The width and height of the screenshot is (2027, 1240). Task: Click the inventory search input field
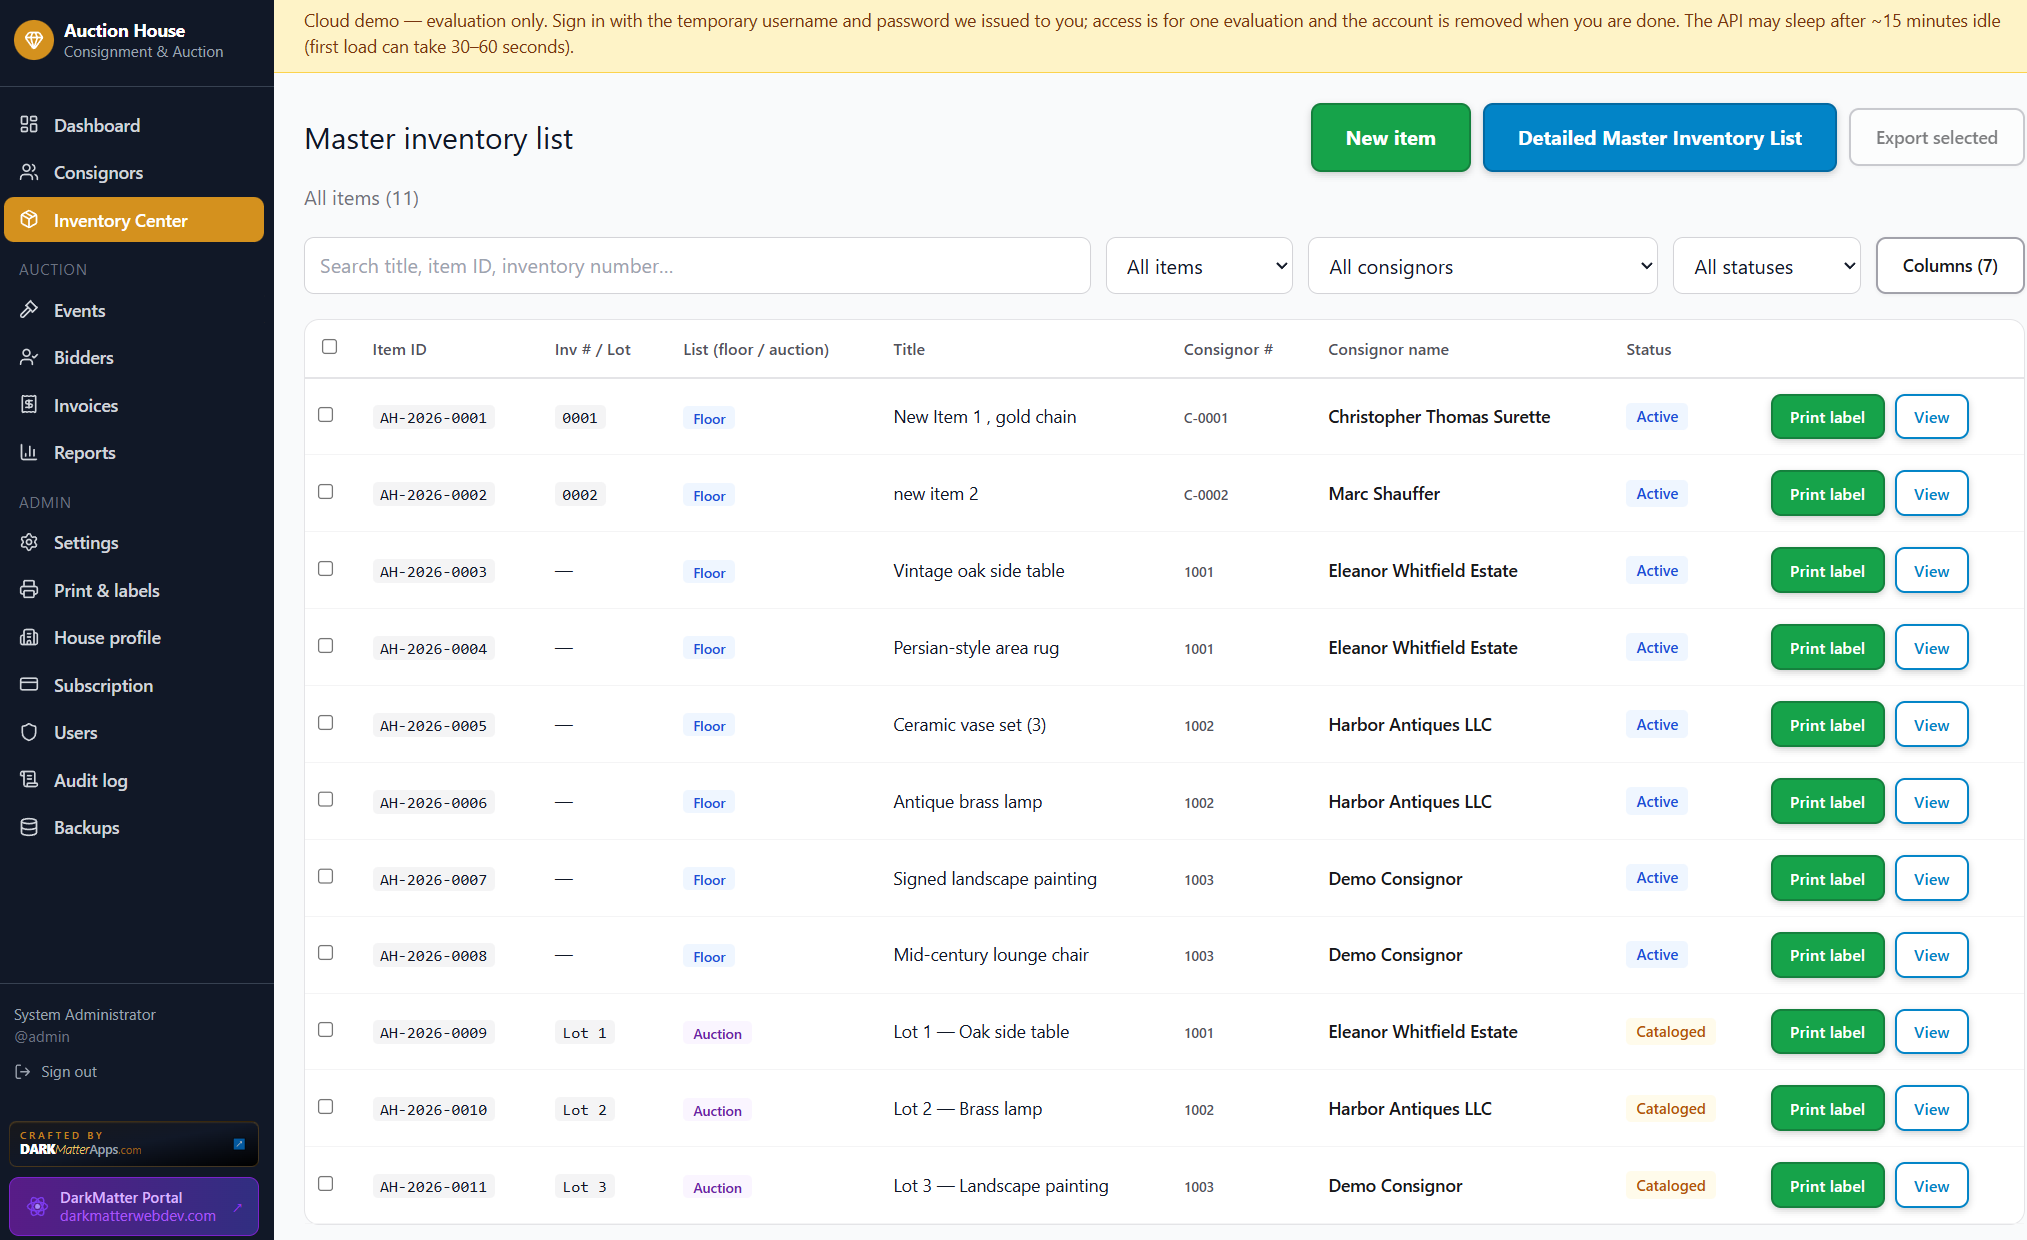(697, 266)
